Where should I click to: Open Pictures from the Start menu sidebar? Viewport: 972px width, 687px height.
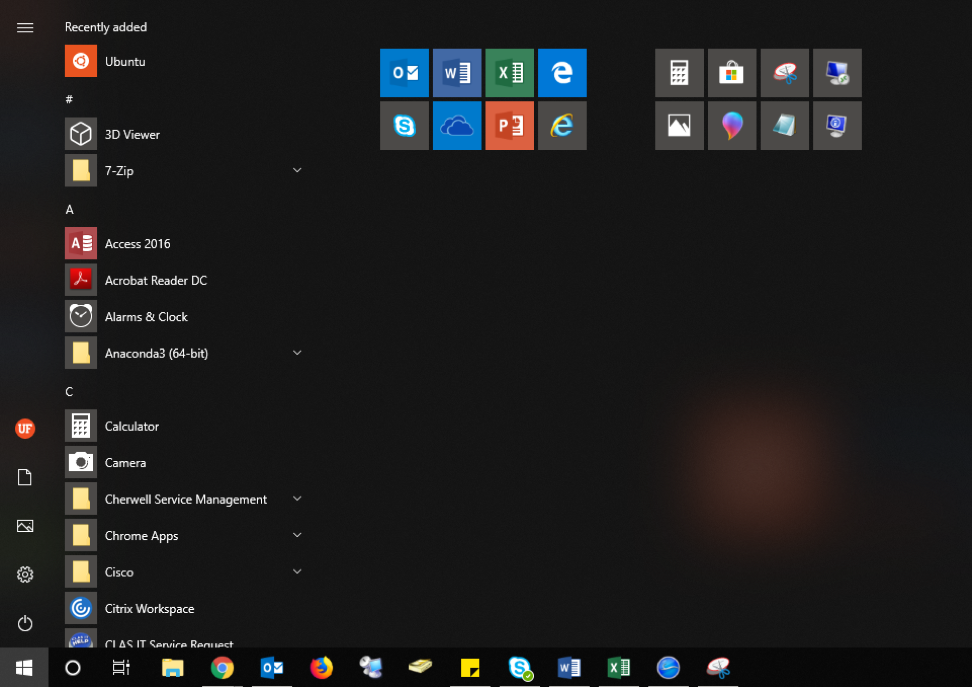point(25,526)
